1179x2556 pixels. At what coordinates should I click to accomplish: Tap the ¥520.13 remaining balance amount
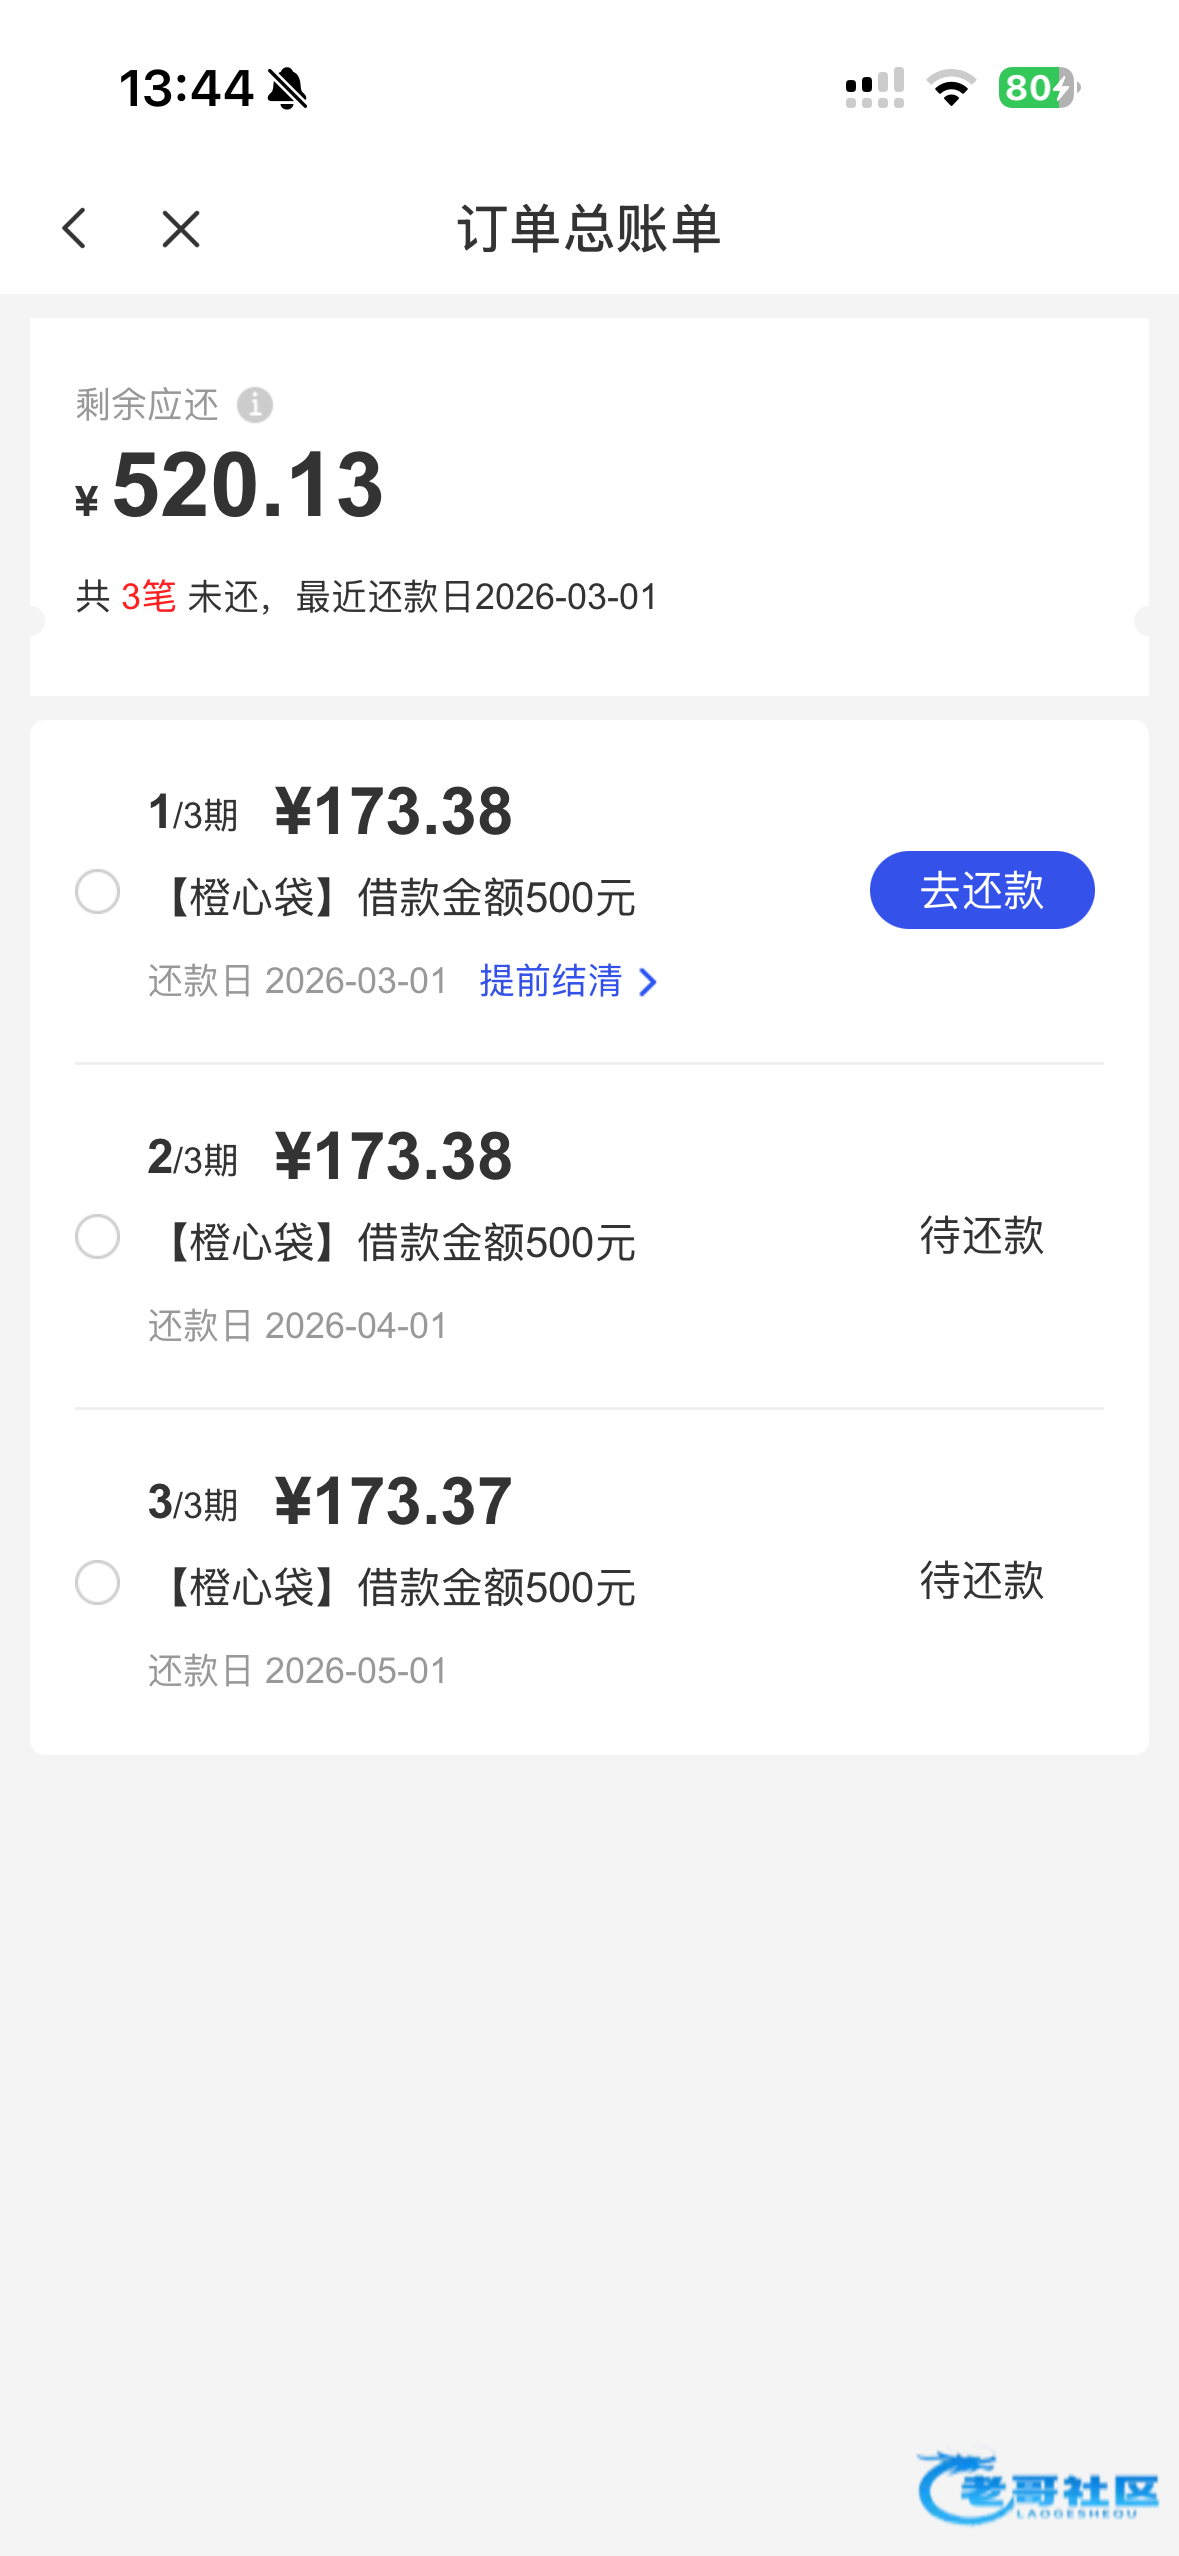(247, 486)
